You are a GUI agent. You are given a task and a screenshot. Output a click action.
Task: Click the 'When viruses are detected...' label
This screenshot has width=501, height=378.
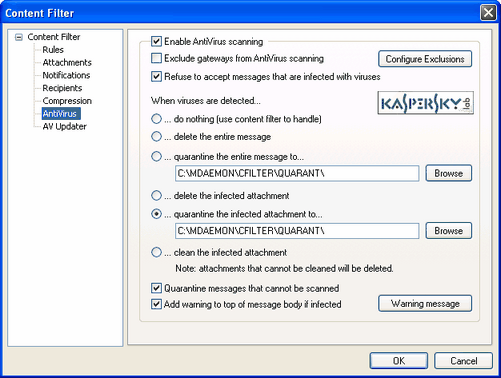click(x=206, y=101)
